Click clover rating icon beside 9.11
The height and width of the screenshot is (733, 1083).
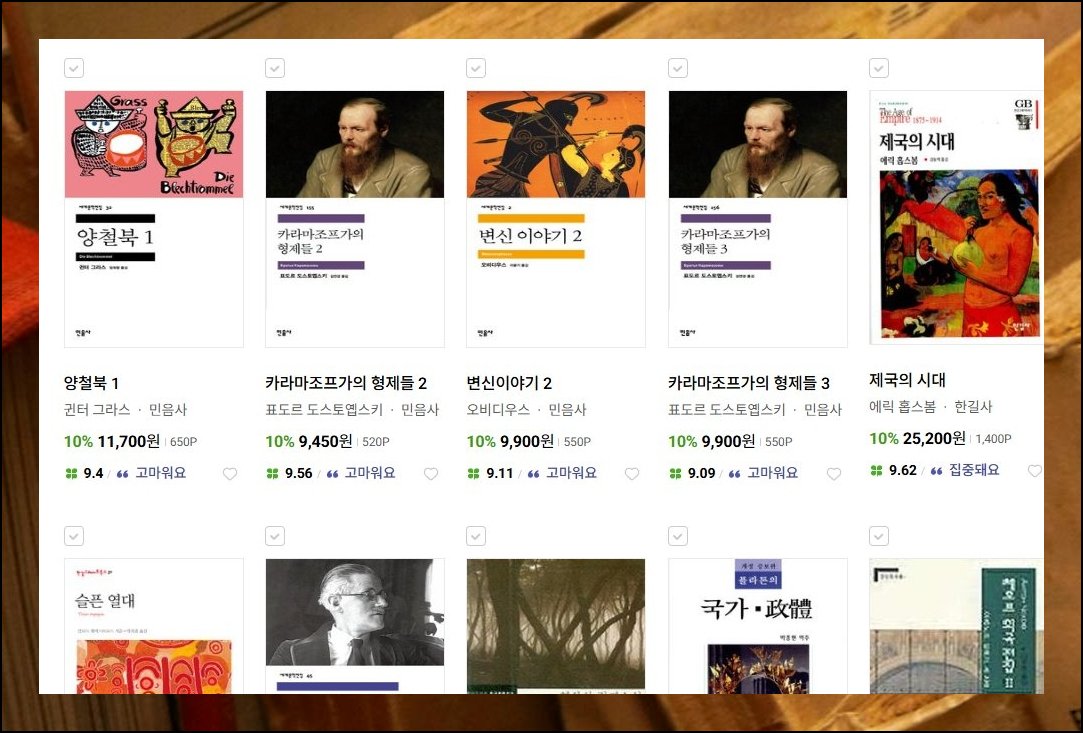pyautogui.click(x=473, y=474)
